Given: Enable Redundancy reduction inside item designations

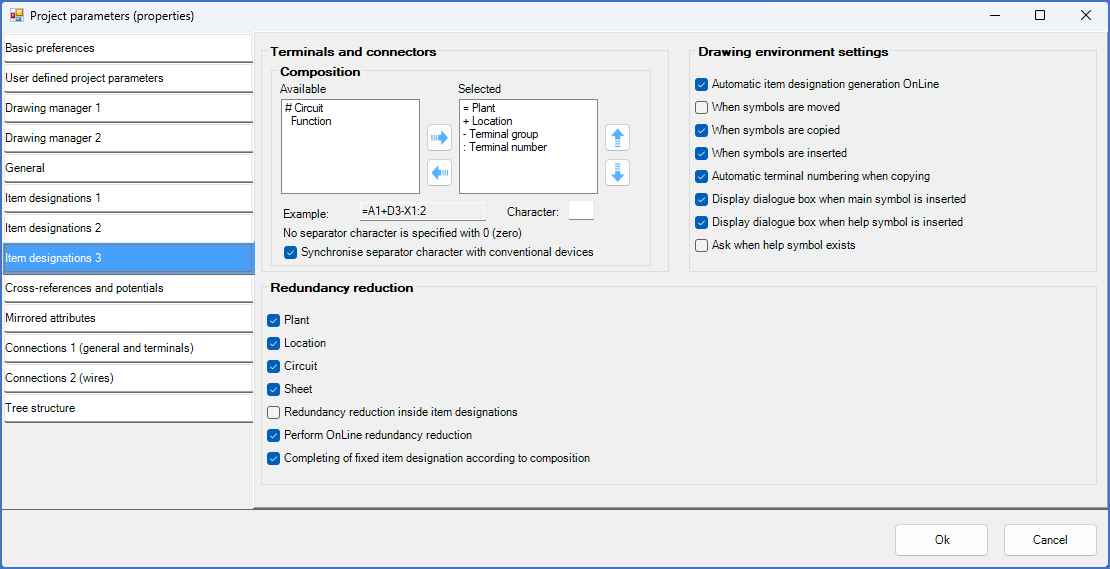Looking at the screenshot, I should 274,412.
